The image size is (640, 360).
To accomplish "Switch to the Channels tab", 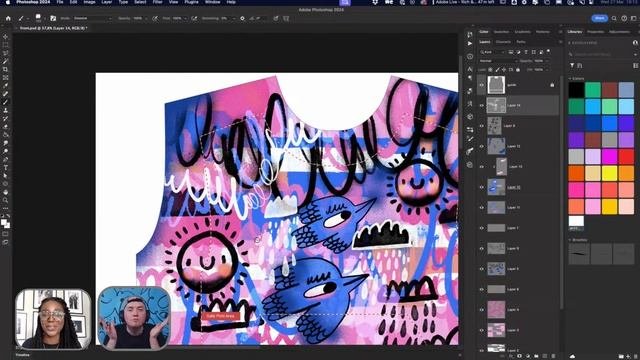I will coord(503,42).
